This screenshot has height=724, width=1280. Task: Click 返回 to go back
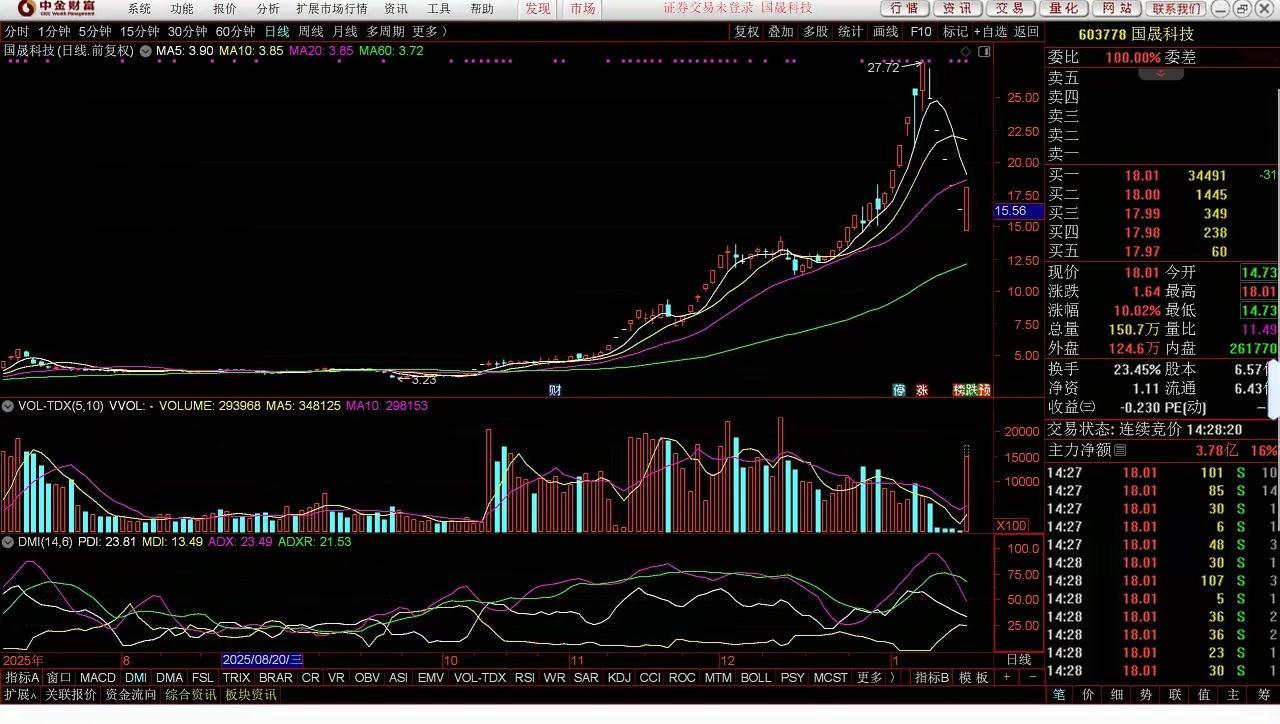[1027, 31]
